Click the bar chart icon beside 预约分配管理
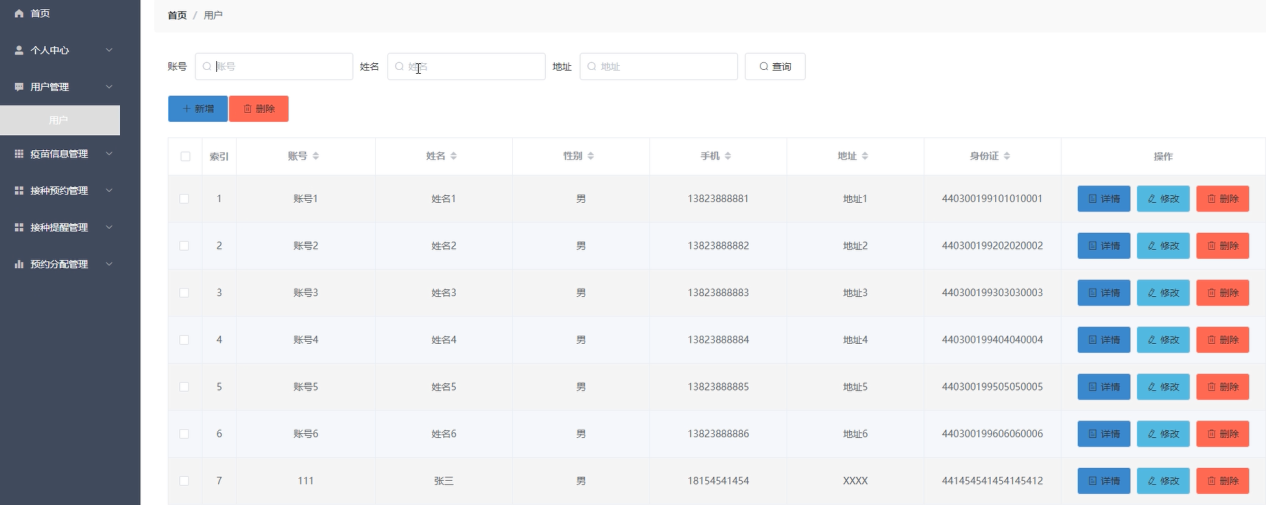This screenshot has height=505, width=1266. [x=19, y=264]
